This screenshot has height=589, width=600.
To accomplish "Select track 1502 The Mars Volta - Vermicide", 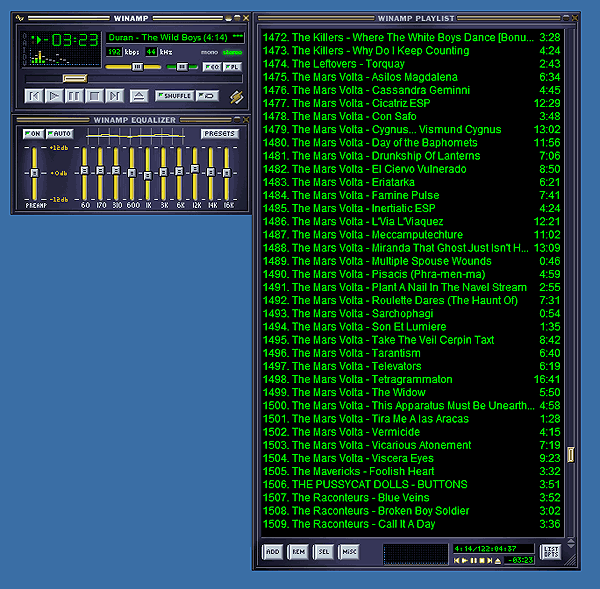I will coord(412,432).
